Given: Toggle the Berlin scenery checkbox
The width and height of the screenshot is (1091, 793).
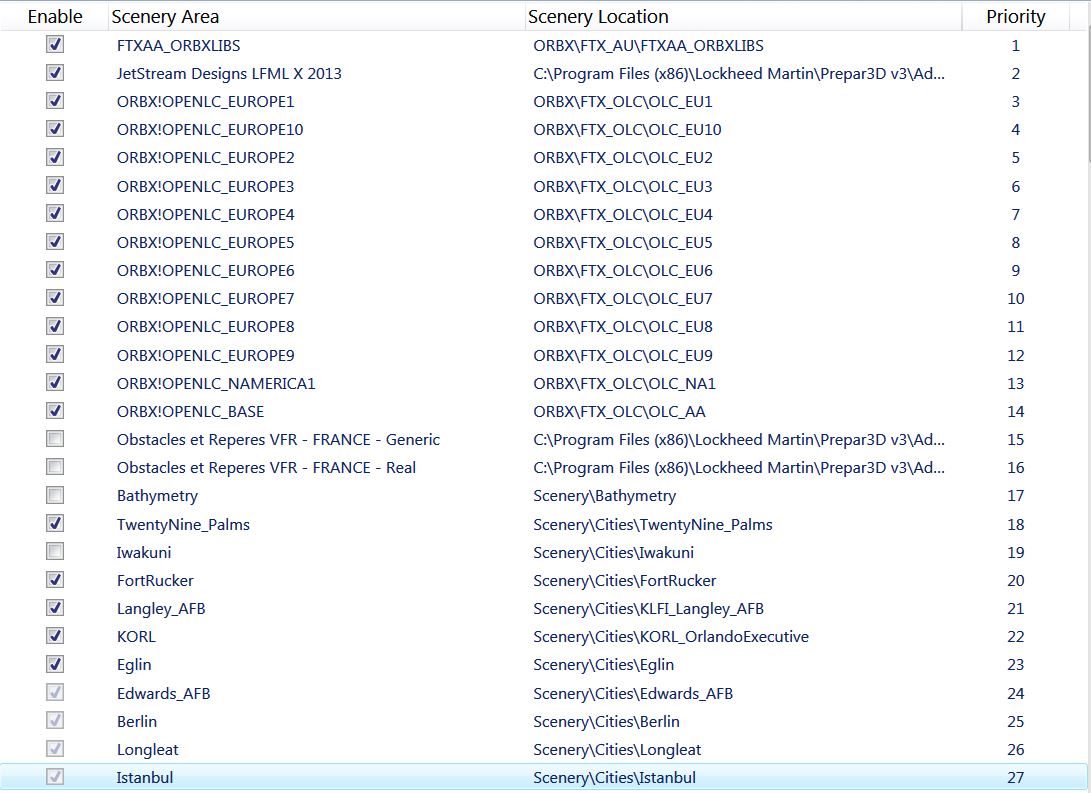Looking at the screenshot, I should tap(55, 720).
